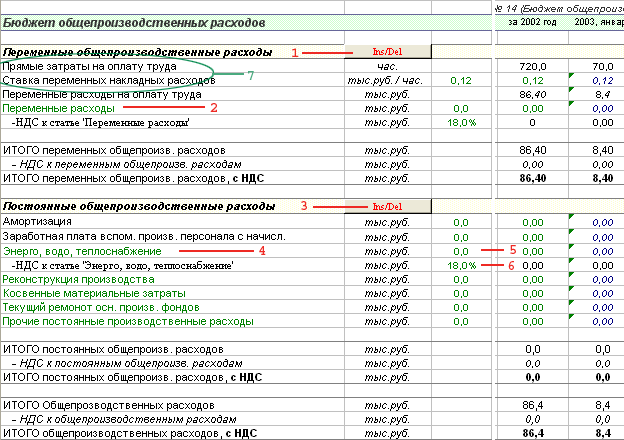624x440 pixels.
Task: Select 'Текущий ремонт осн. произв. фондов' label
Action: (x=101, y=308)
